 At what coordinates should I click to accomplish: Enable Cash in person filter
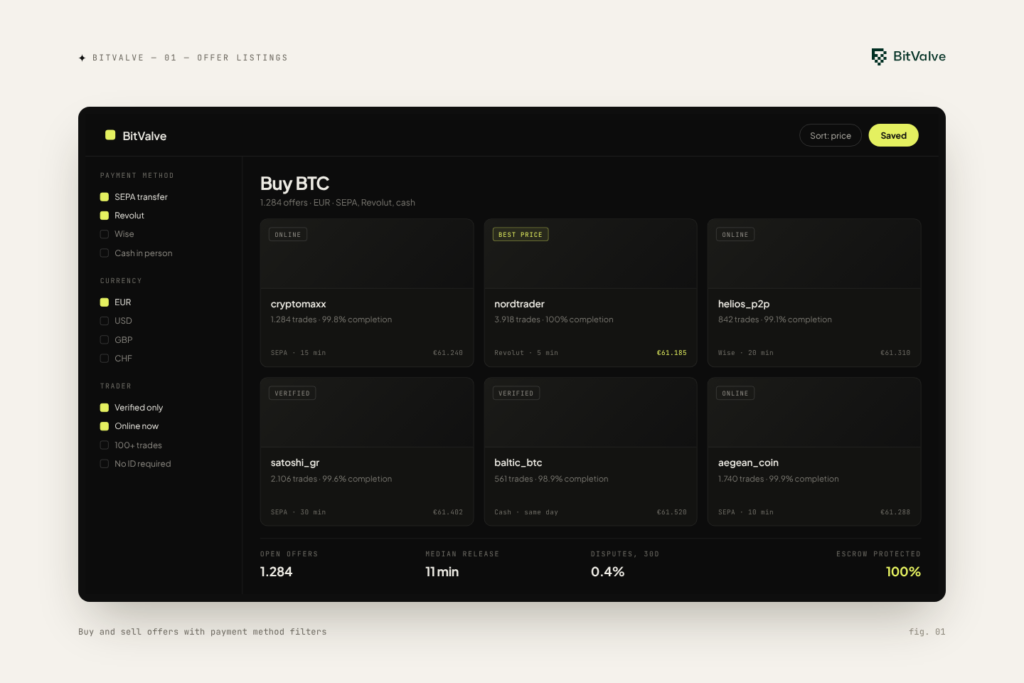pyautogui.click(x=104, y=253)
